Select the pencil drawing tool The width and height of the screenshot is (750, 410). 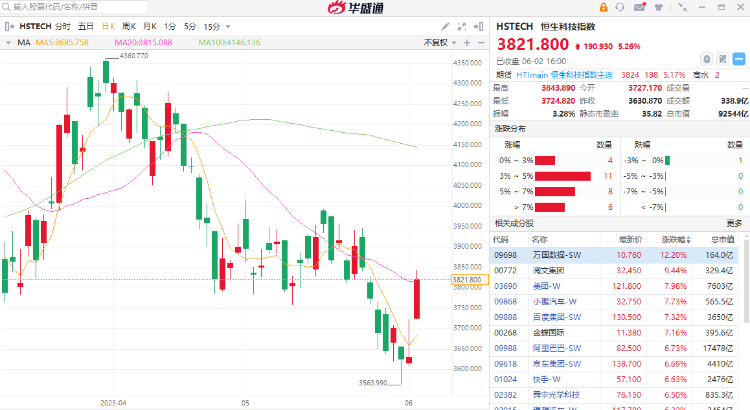(x=445, y=27)
